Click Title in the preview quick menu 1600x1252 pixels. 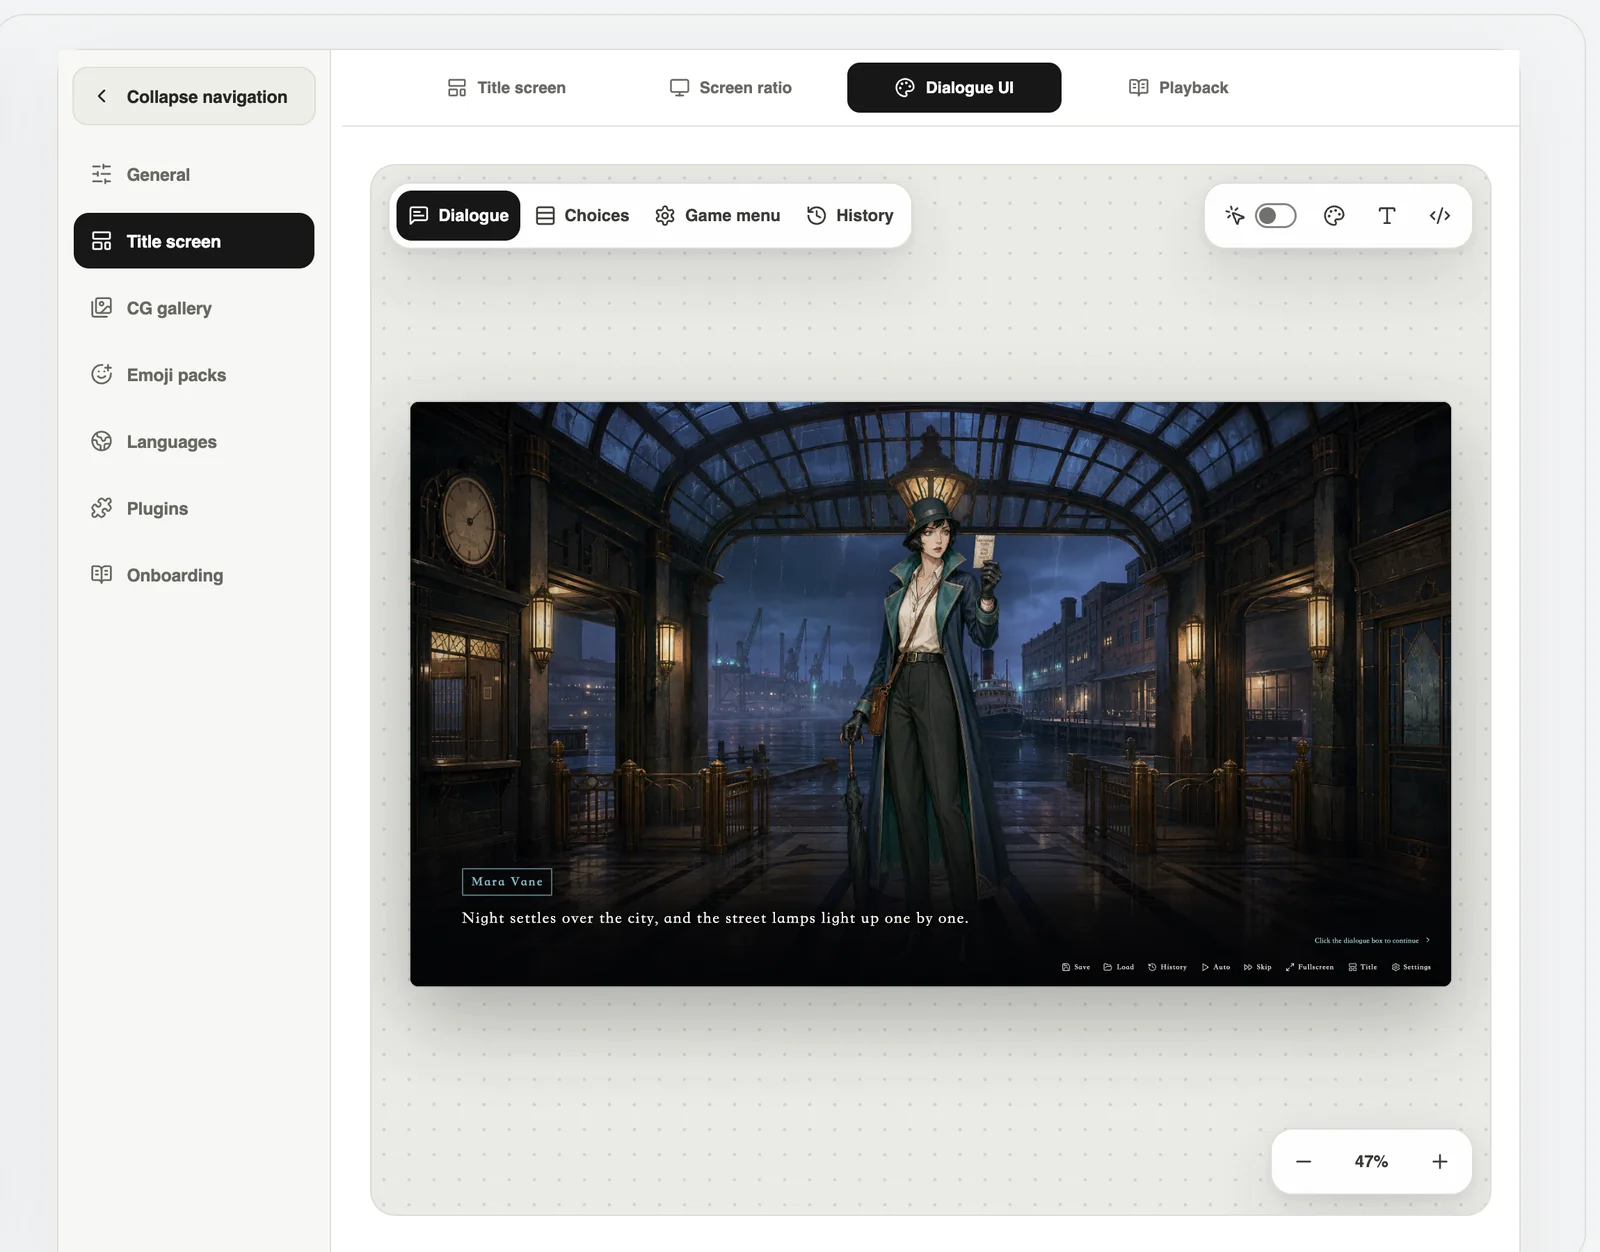click(x=1363, y=967)
